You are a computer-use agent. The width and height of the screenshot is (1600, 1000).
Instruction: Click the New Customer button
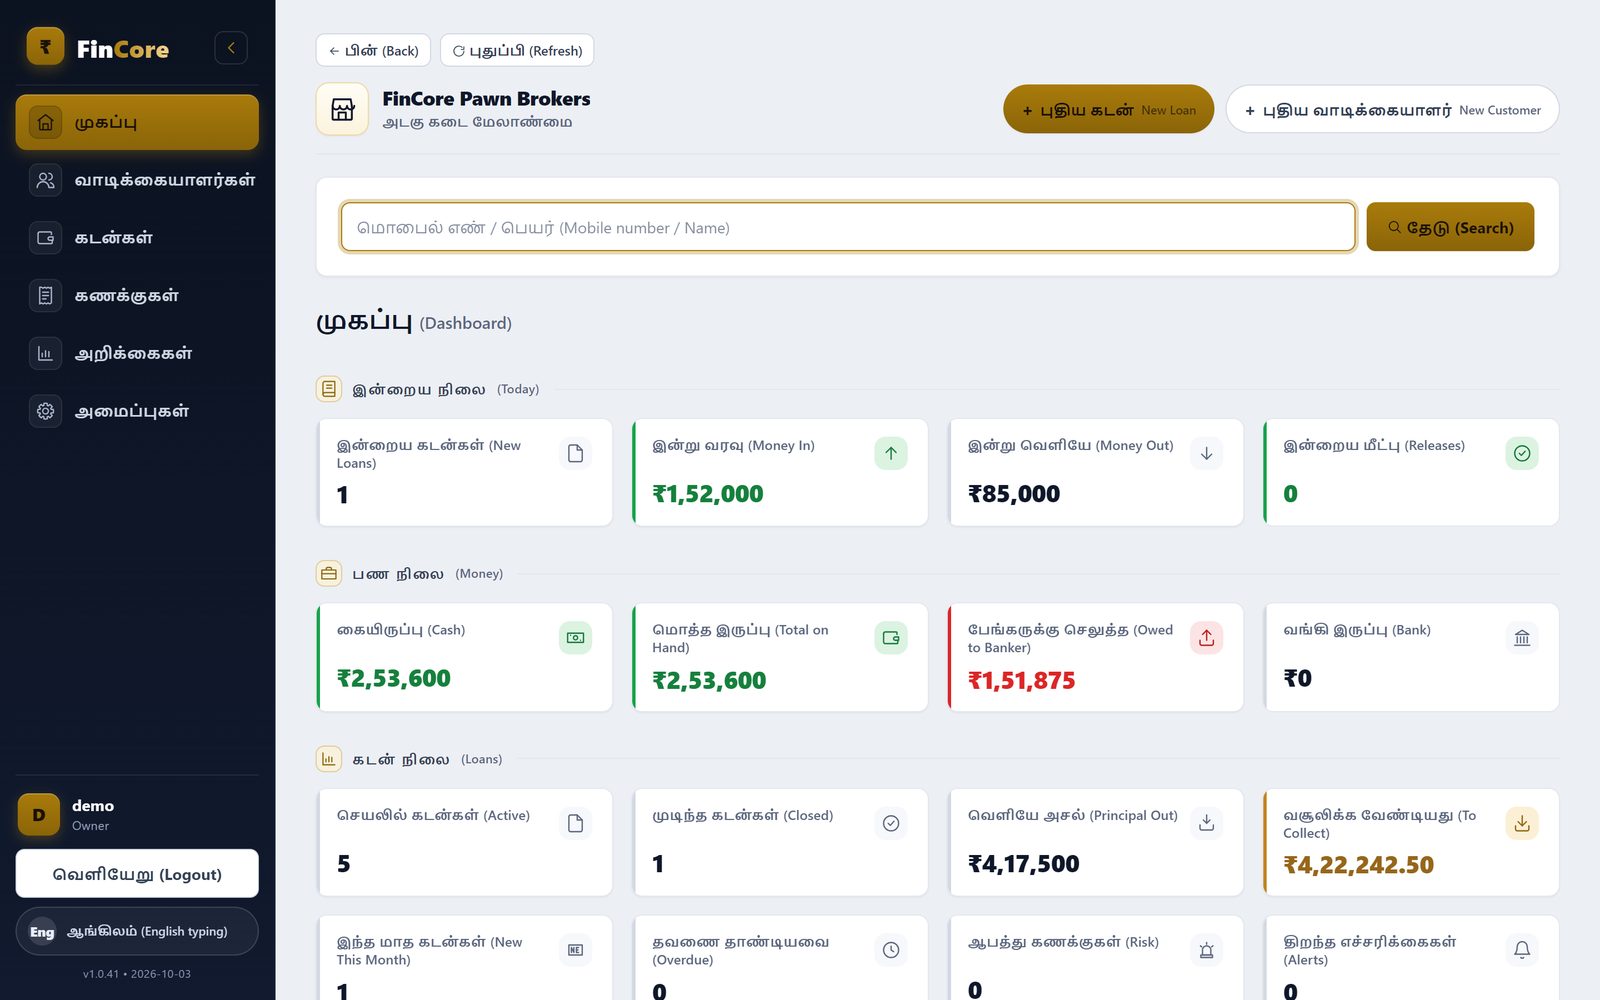tap(1392, 110)
